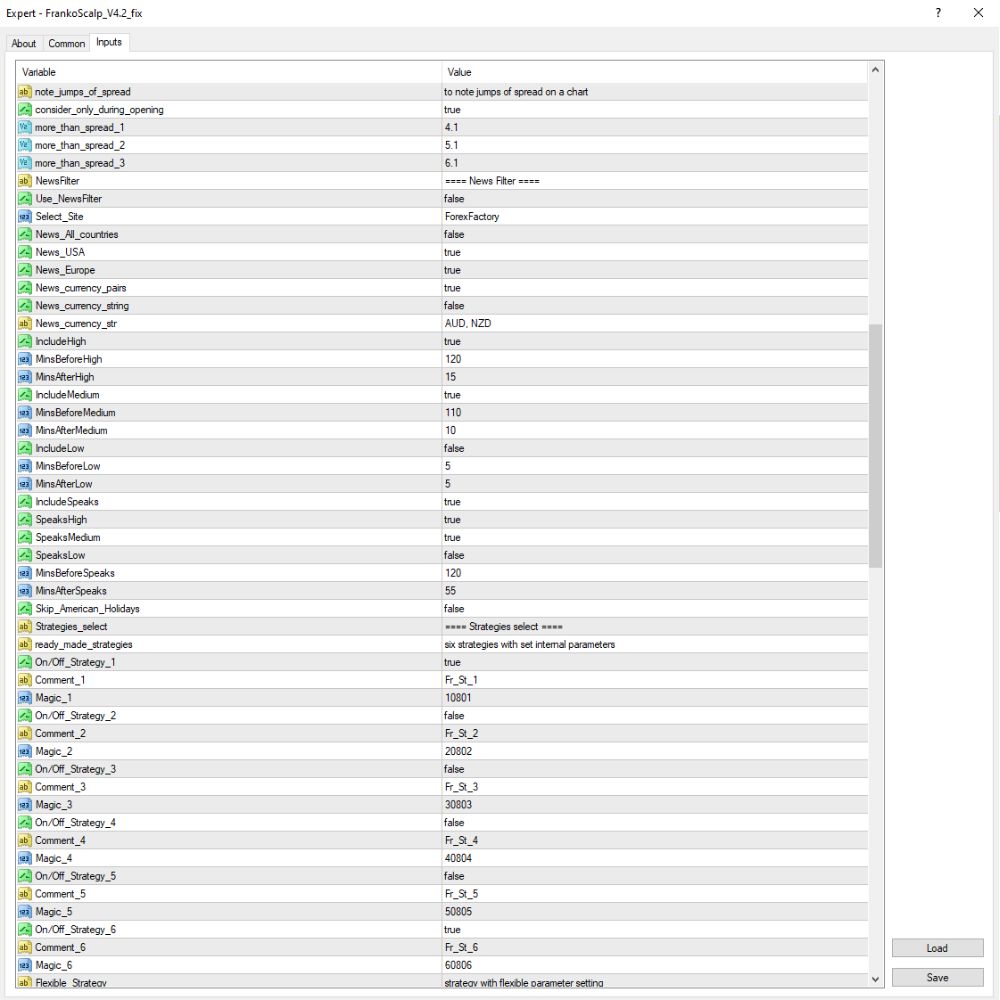Click the boolean icon for IncludeMedium

(x=25, y=395)
